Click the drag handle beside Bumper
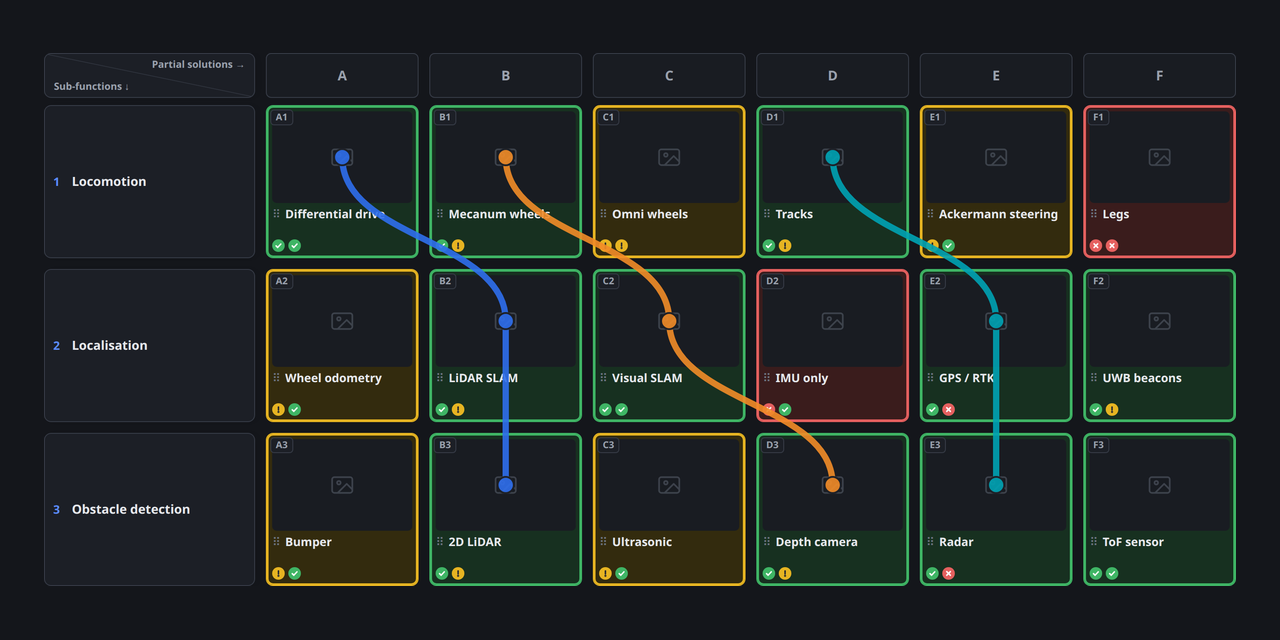Viewport: 1280px width, 640px height. (x=277, y=542)
